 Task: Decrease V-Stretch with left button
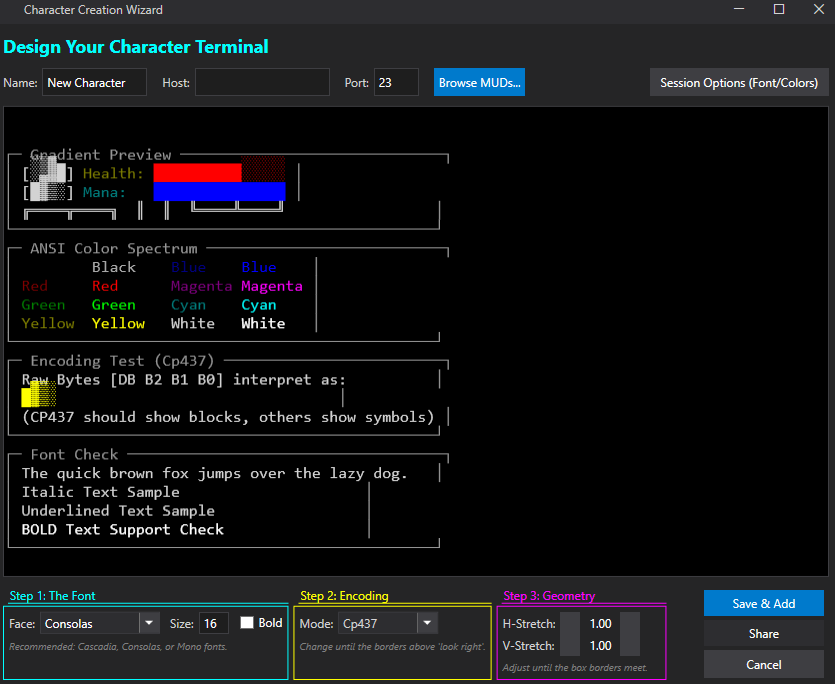(570, 645)
